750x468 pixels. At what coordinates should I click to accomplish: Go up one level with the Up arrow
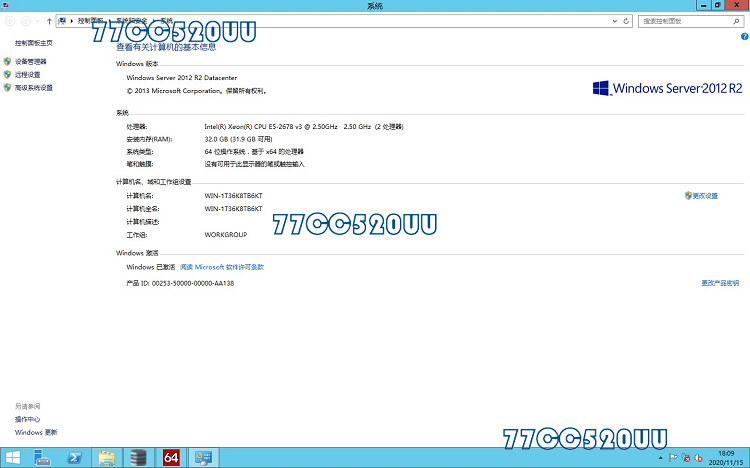pos(49,21)
